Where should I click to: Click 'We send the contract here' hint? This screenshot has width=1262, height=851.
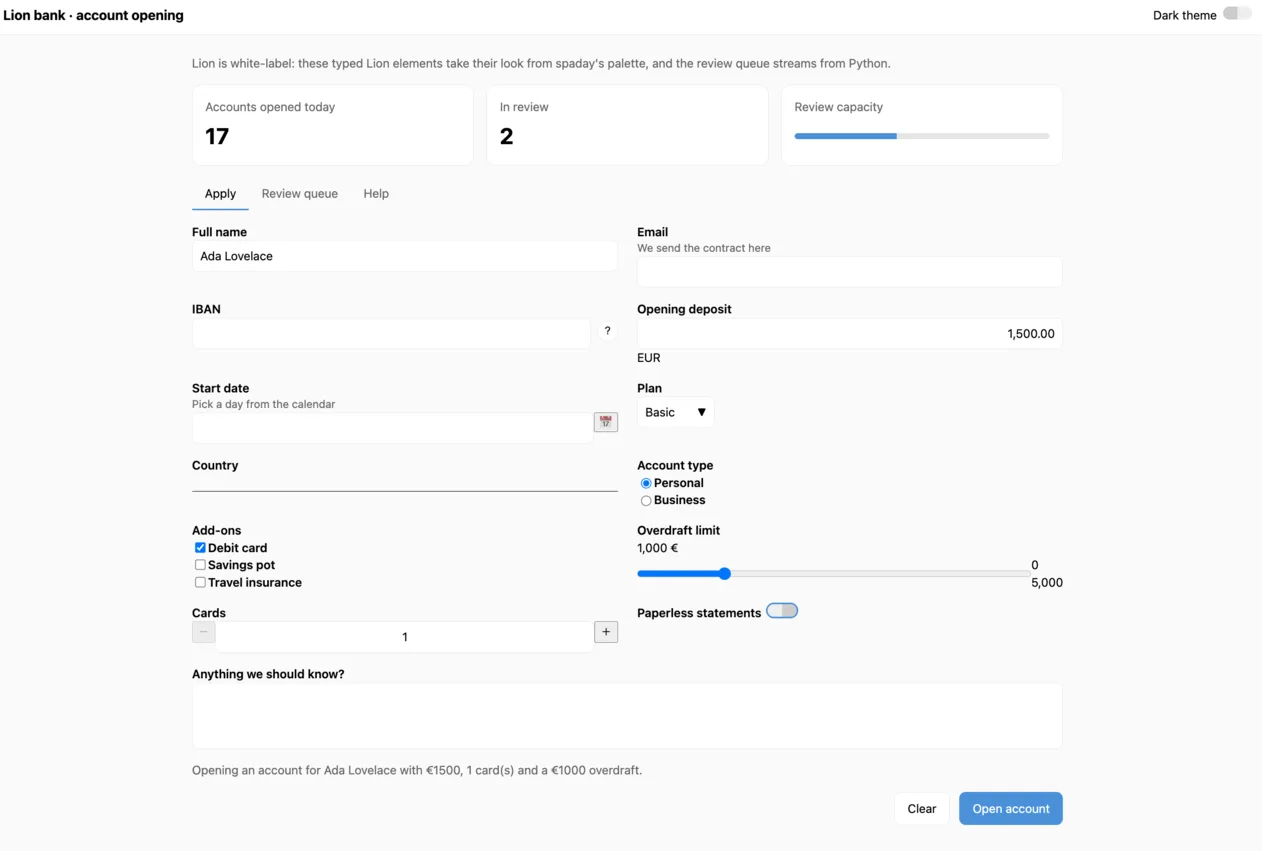coord(704,248)
